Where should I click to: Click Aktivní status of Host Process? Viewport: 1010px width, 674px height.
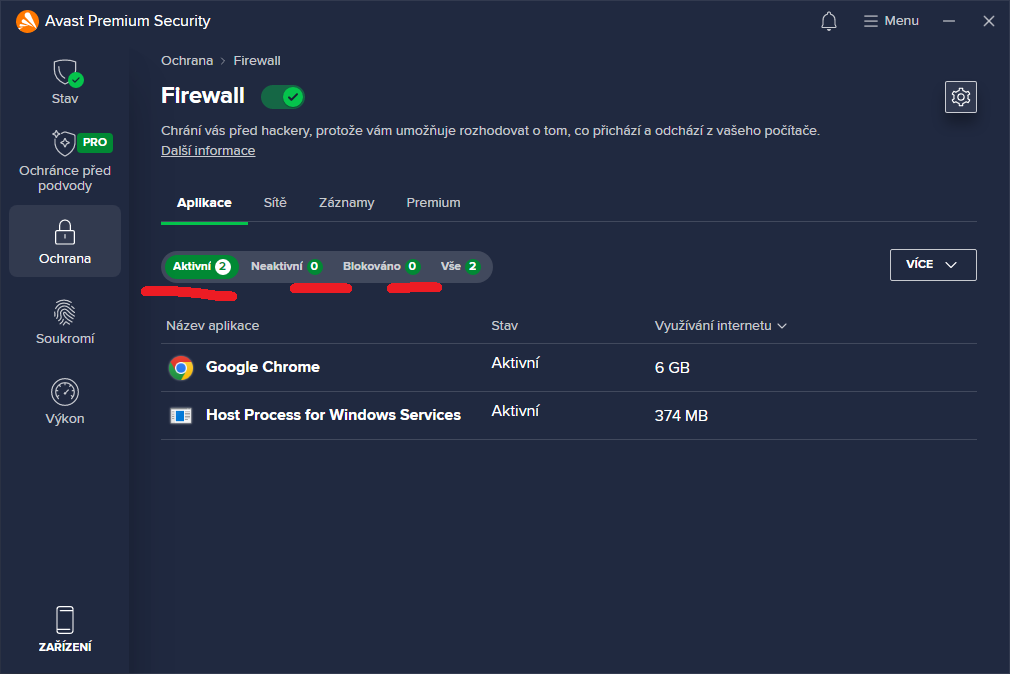pos(515,411)
